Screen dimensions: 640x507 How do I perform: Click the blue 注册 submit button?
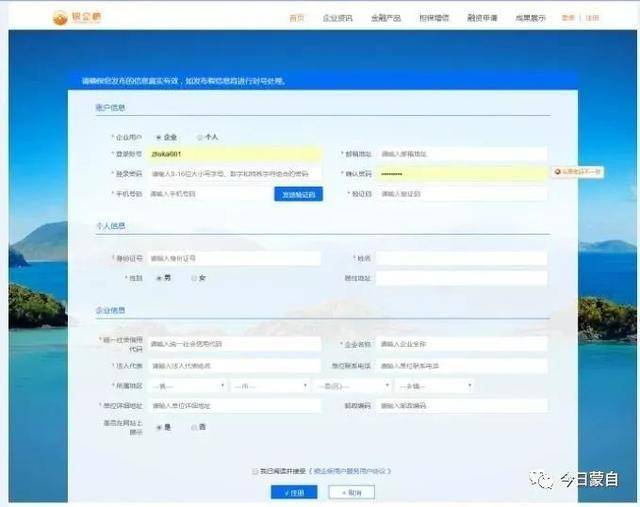pos(294,492)
